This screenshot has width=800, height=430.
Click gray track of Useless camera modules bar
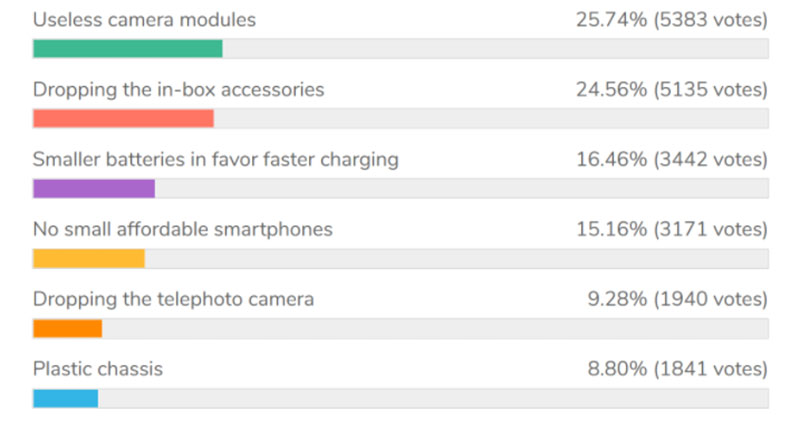pyautogui.click(x=495, y=48)
